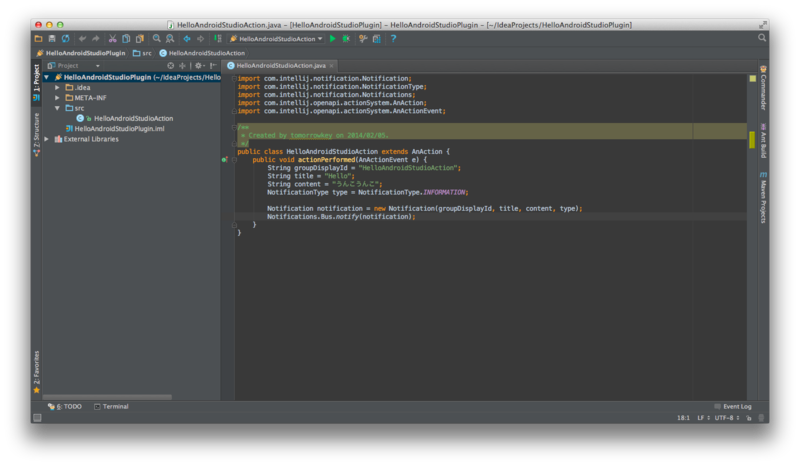Click the tool window quick-access icon in the status bar
The image size is (800, 466).
37,418
